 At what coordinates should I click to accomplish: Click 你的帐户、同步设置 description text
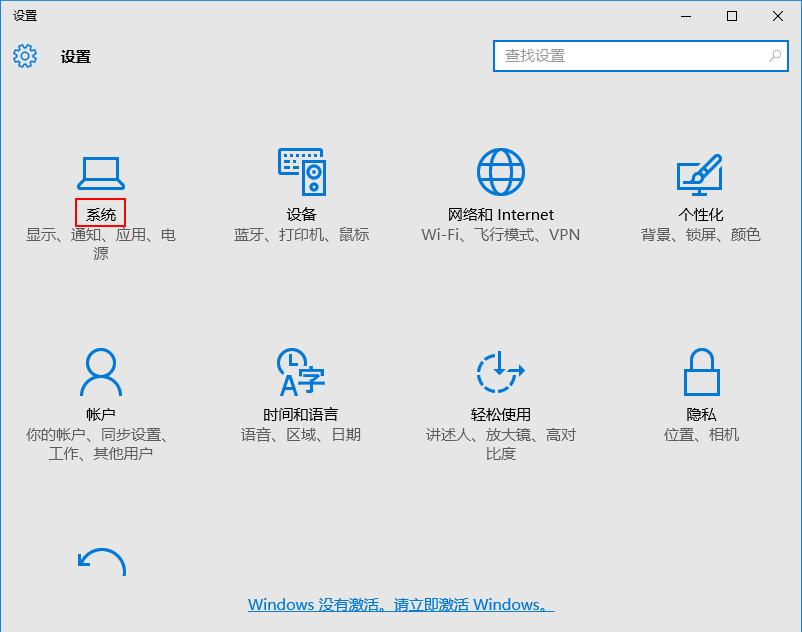tap(97, 444)
